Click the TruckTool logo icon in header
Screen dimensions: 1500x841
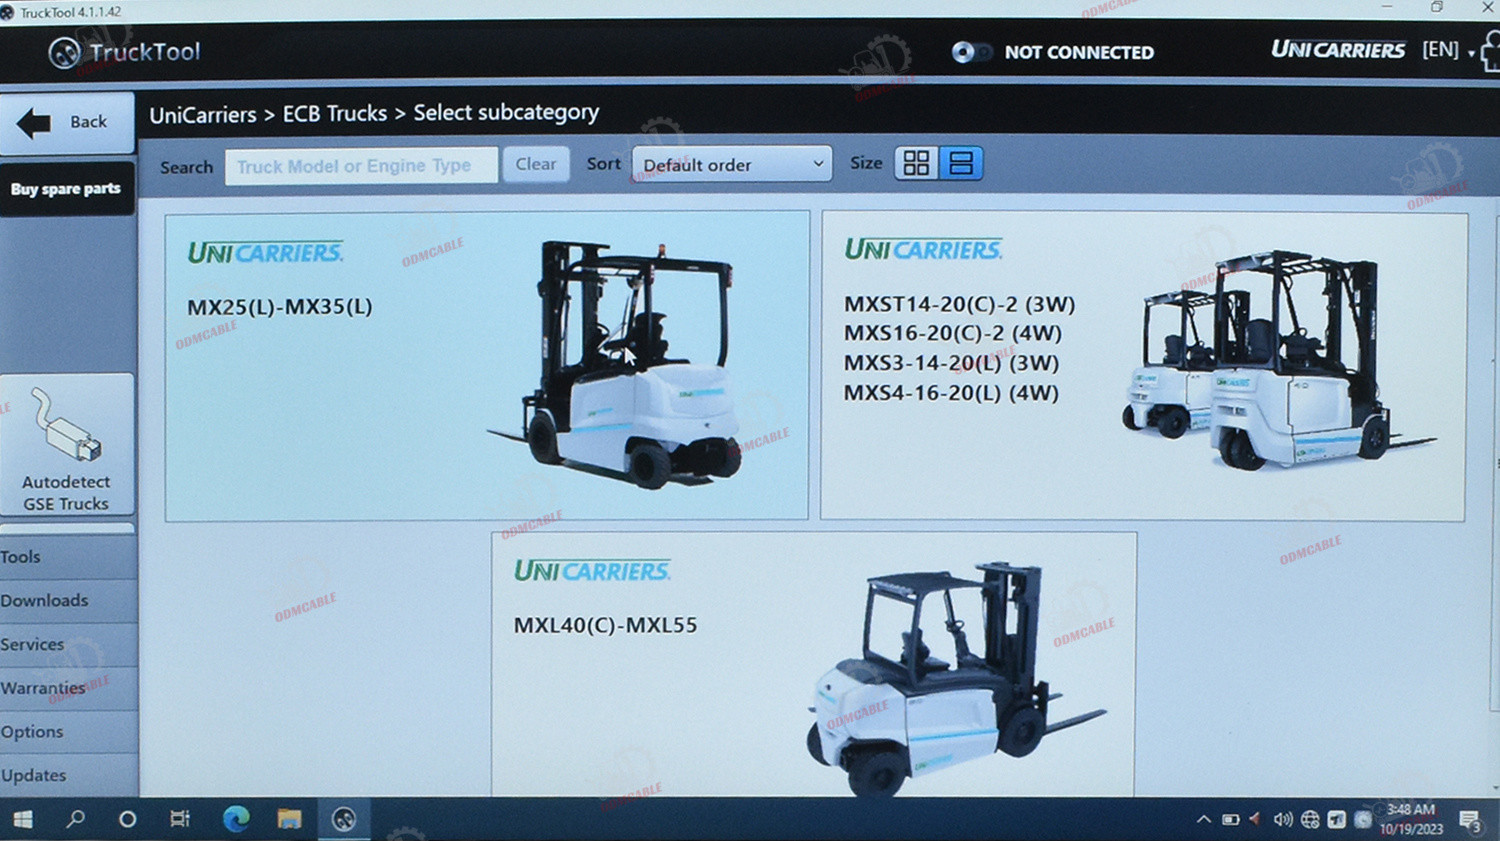coord(65,53)
